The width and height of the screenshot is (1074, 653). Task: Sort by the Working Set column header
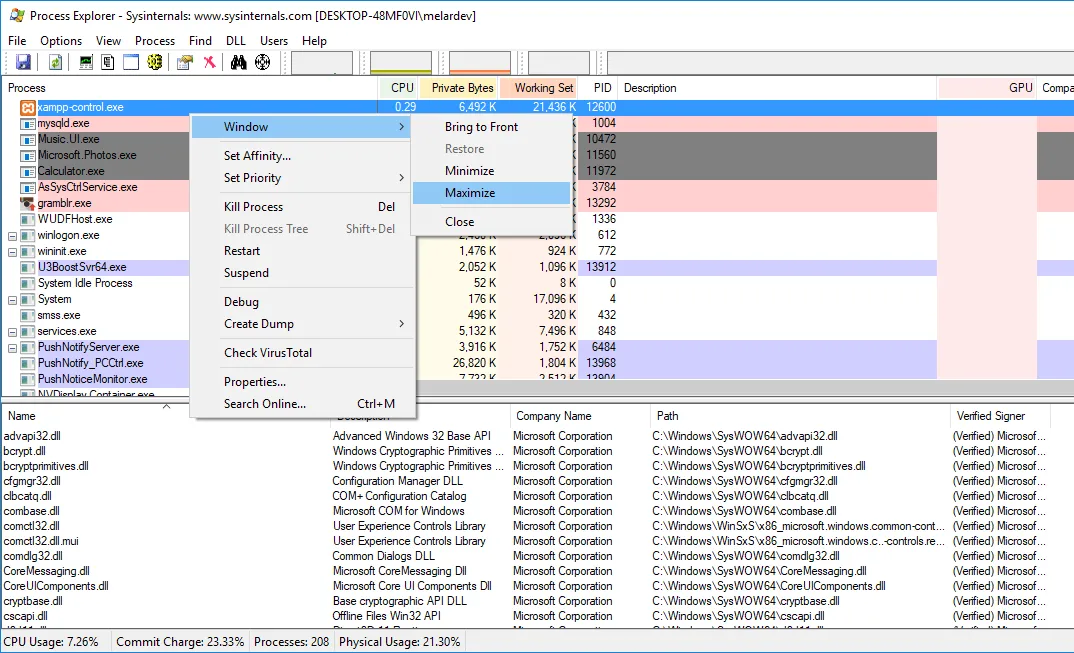[x=539, y=88]
